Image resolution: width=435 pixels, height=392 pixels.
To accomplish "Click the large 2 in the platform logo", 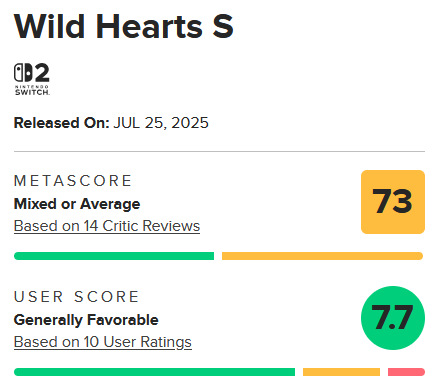I will click(42, 73).
